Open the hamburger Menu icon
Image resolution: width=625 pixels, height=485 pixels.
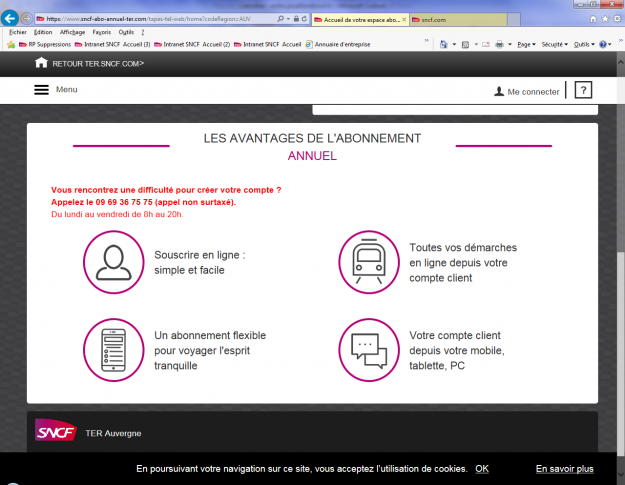coord(41,90)
